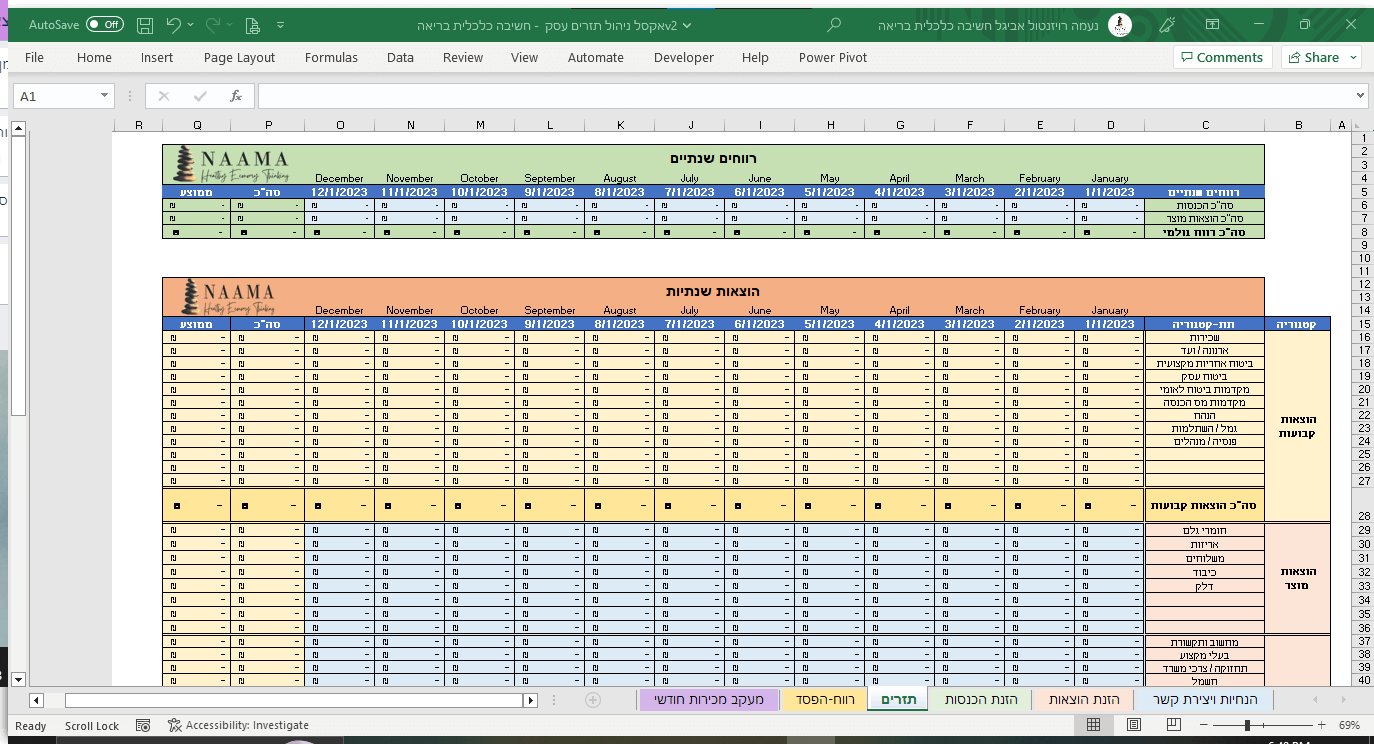Open the Customize Quick Access Toolbar dropdown

(279, 25)
